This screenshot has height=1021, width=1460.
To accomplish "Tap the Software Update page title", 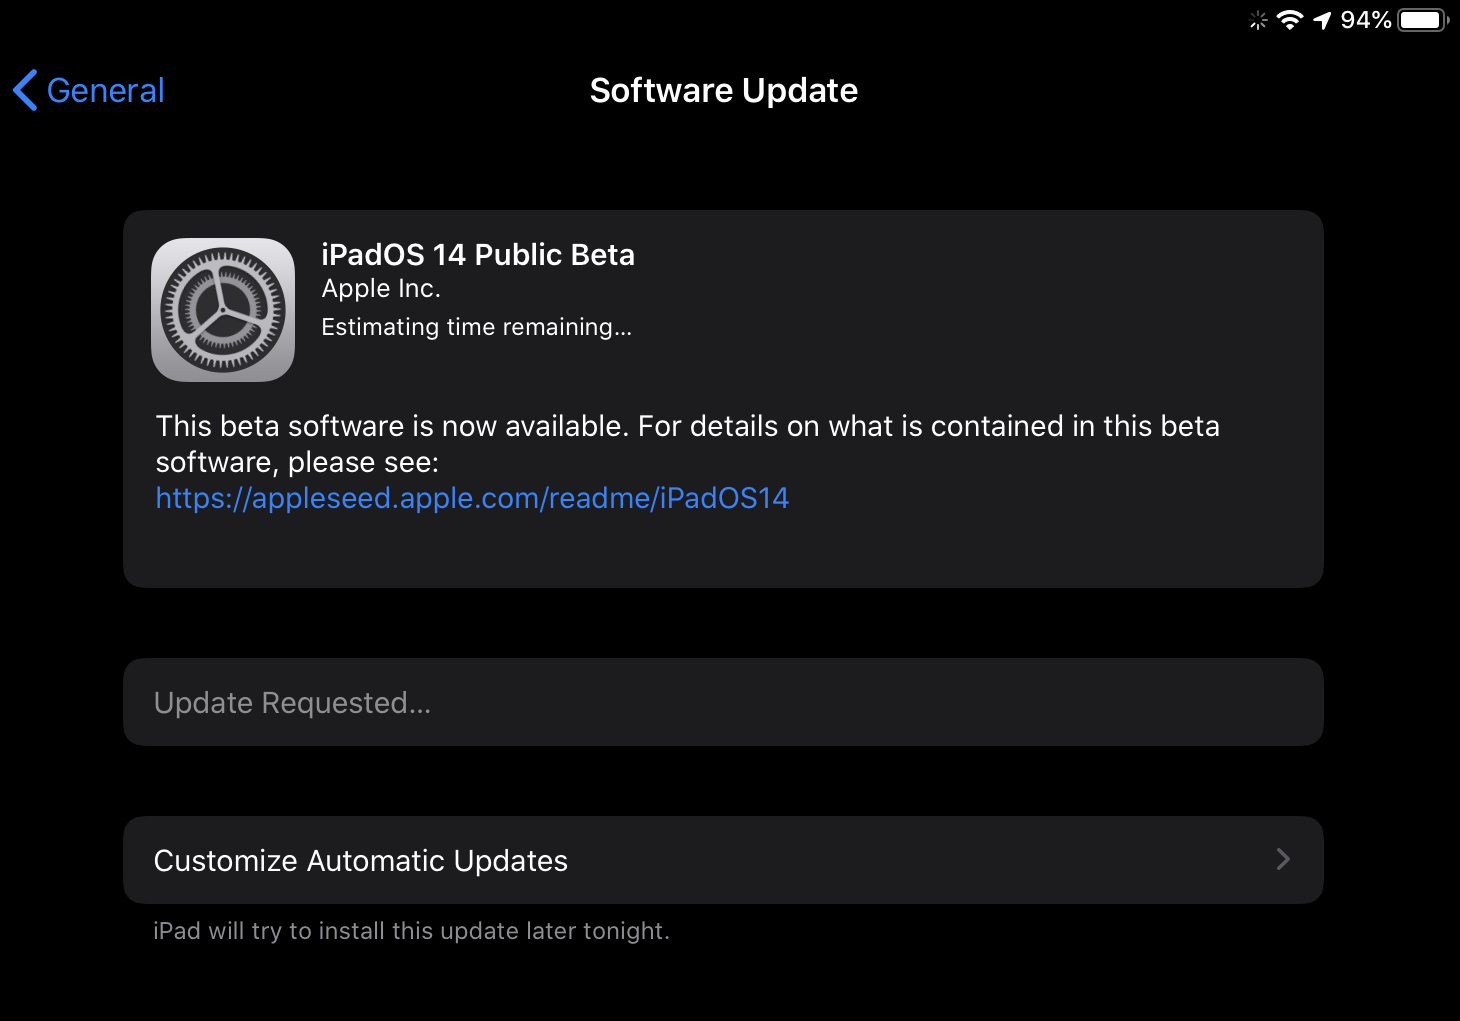I will (723, 91).
